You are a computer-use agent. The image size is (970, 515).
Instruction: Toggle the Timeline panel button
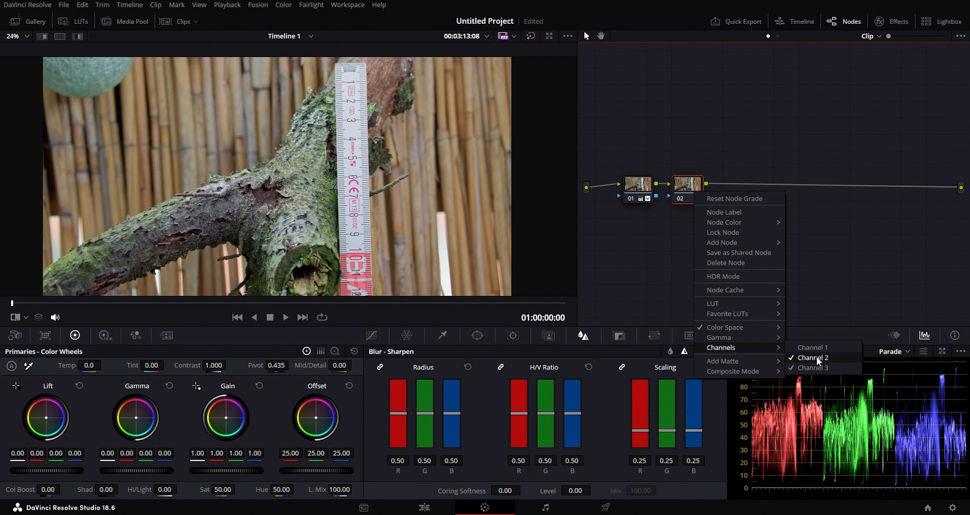[x=794, y=21]
